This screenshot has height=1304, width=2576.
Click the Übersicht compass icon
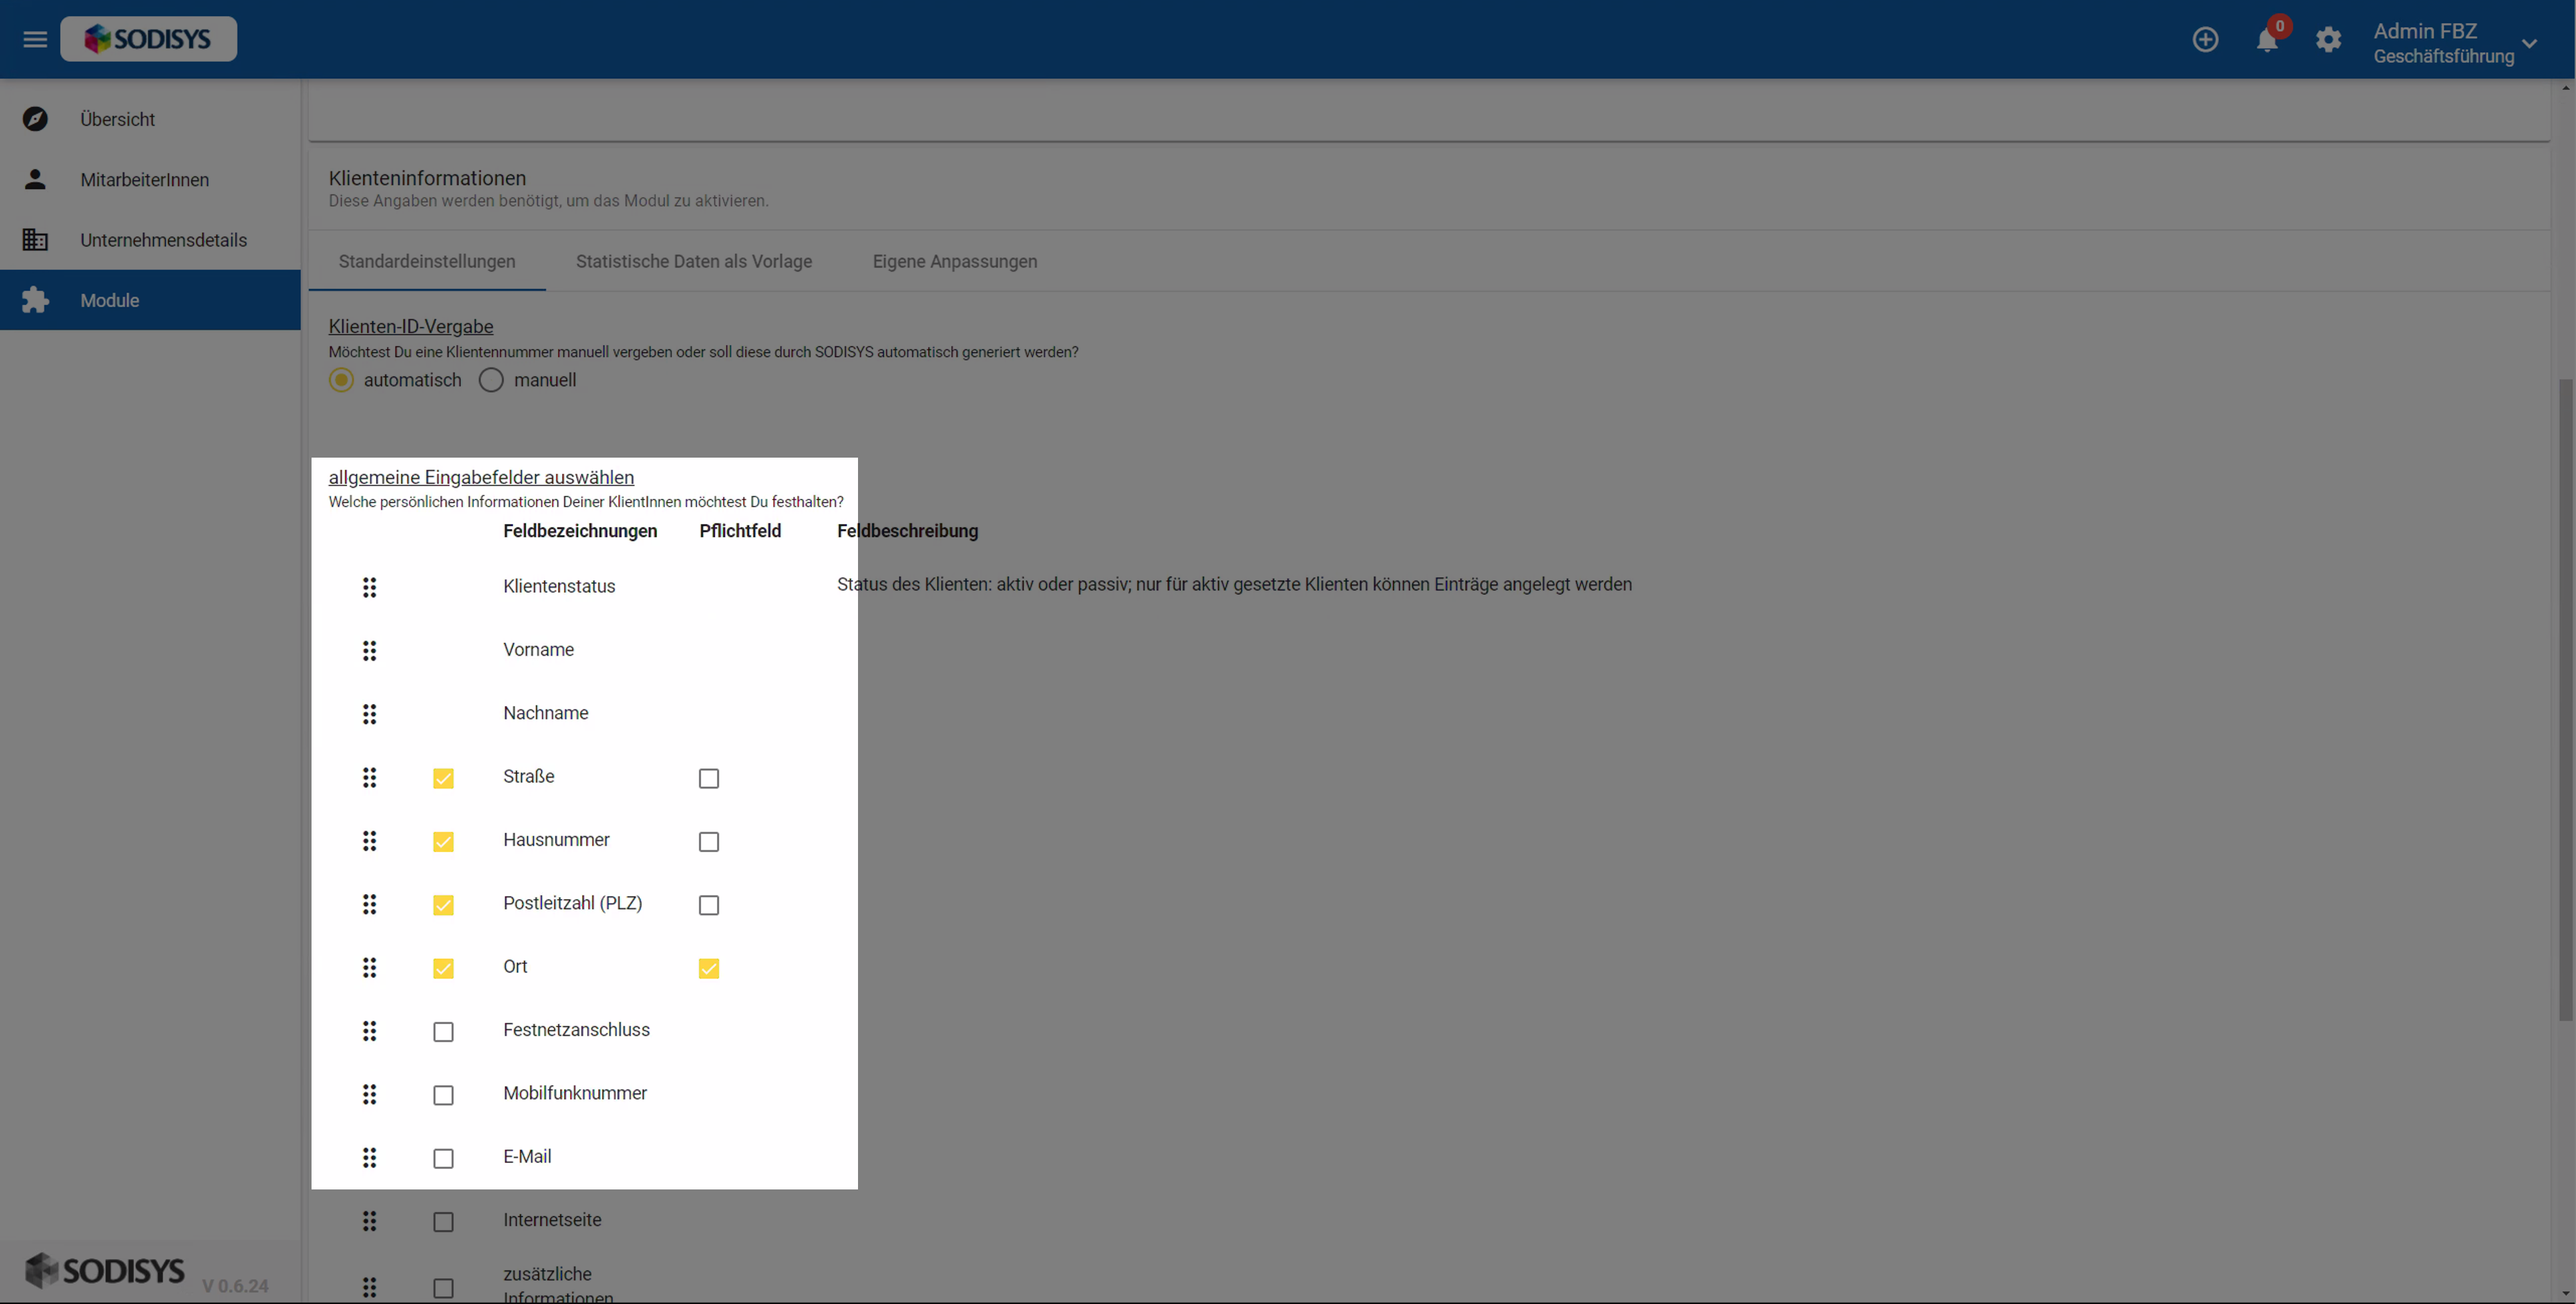[x=35, y=119]
